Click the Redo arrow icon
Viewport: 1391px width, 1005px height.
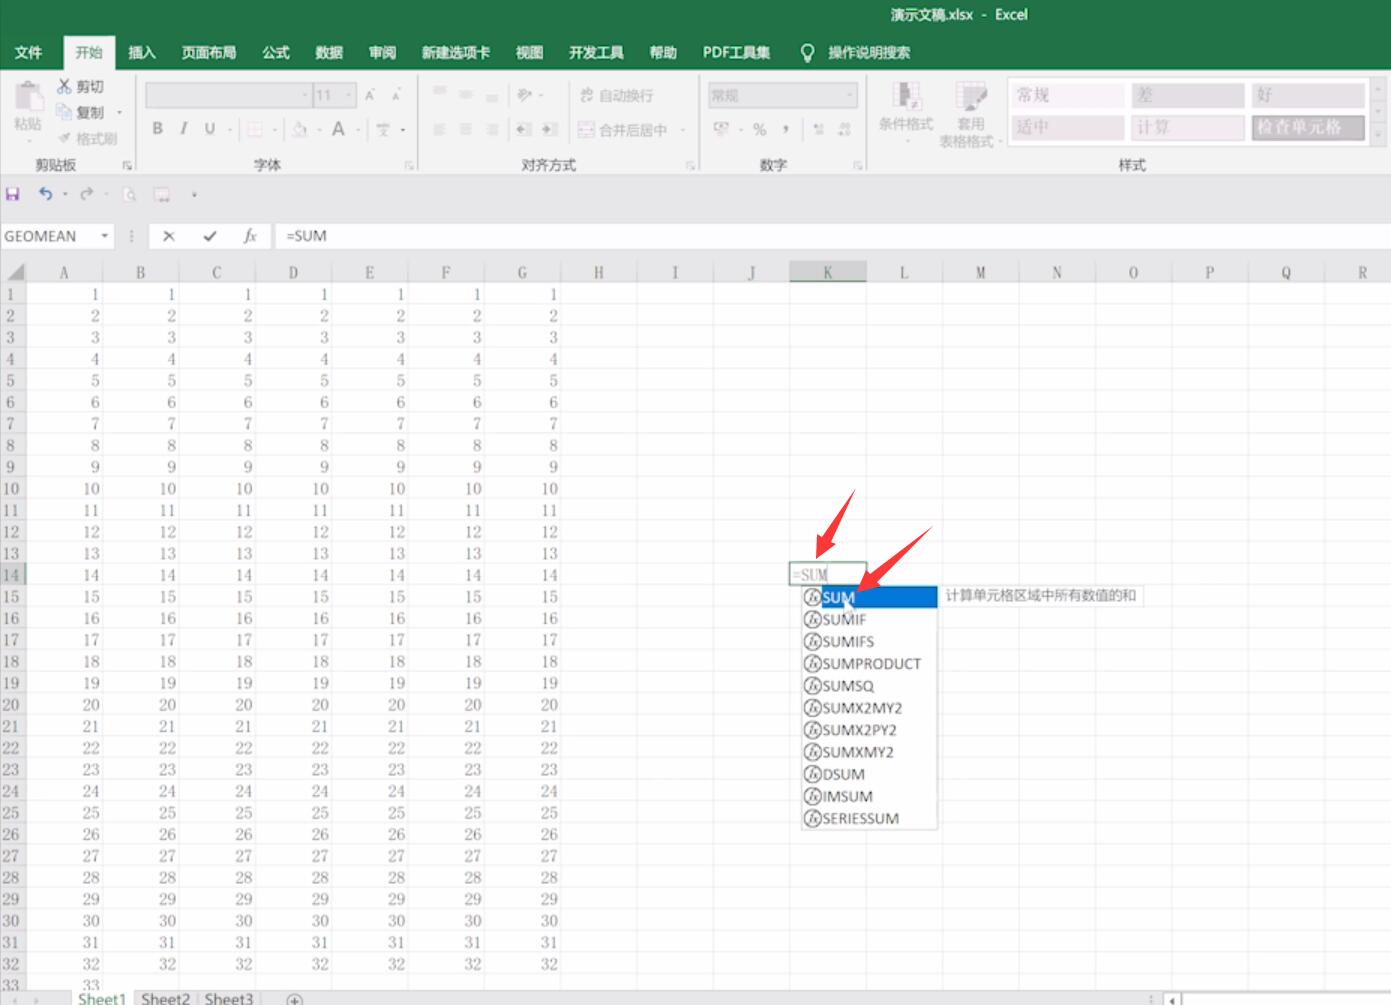coord(87,194)
